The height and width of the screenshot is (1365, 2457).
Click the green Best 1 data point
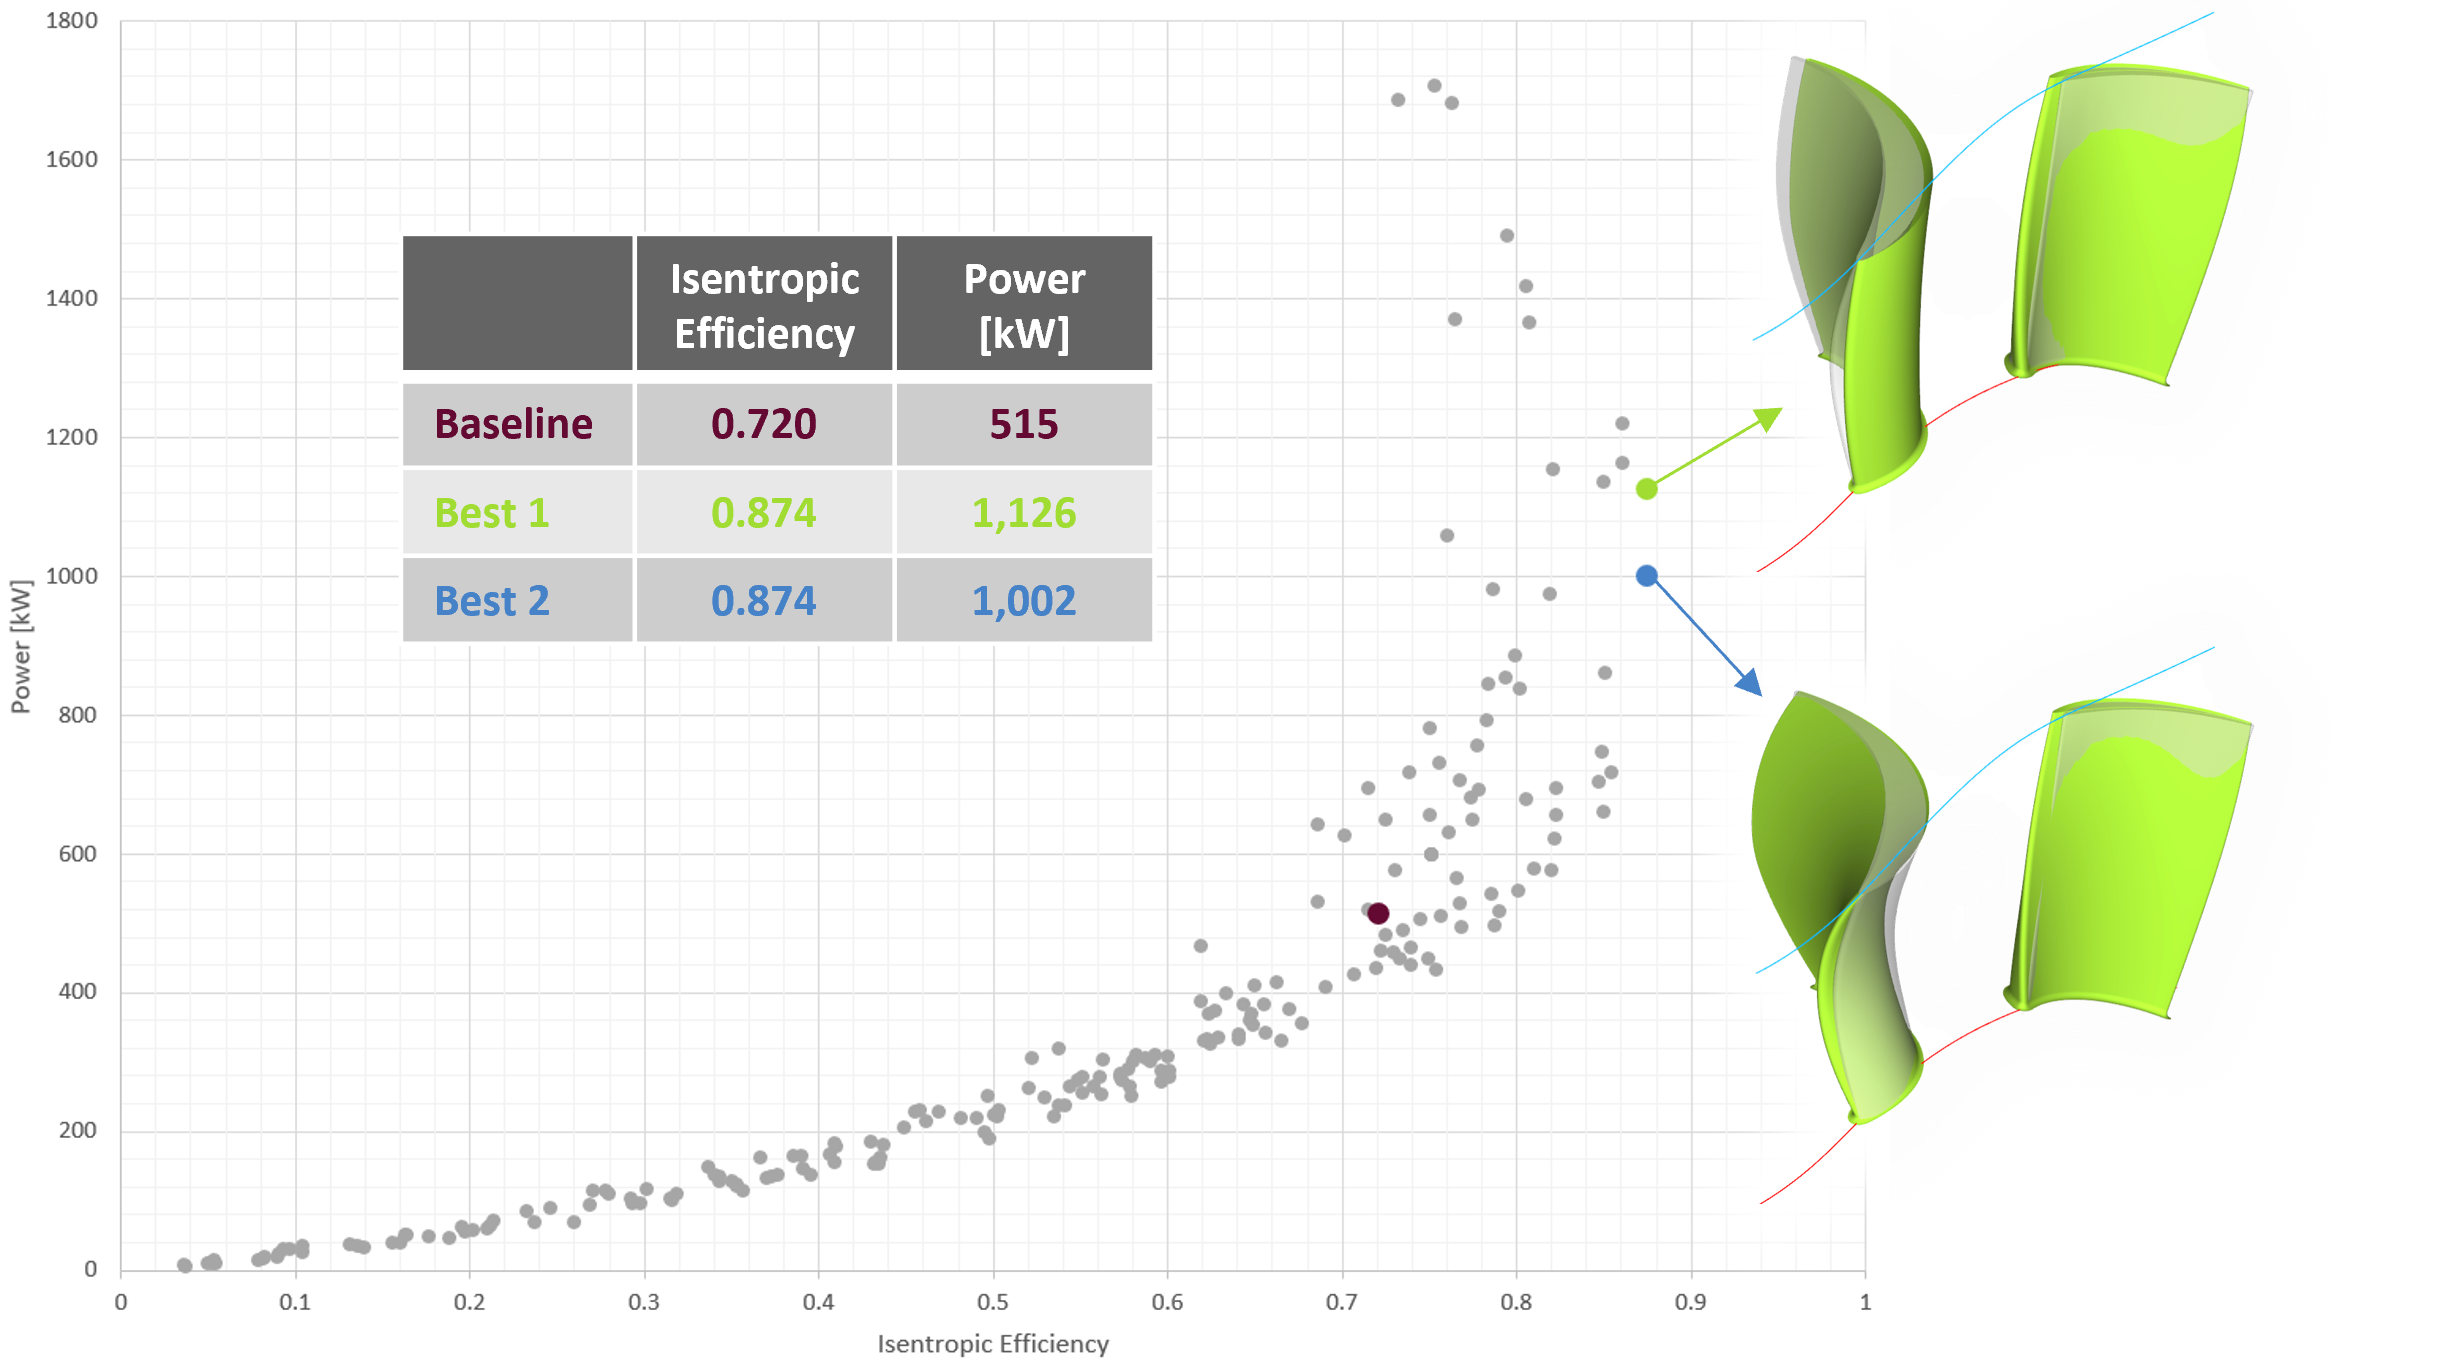1646,489
